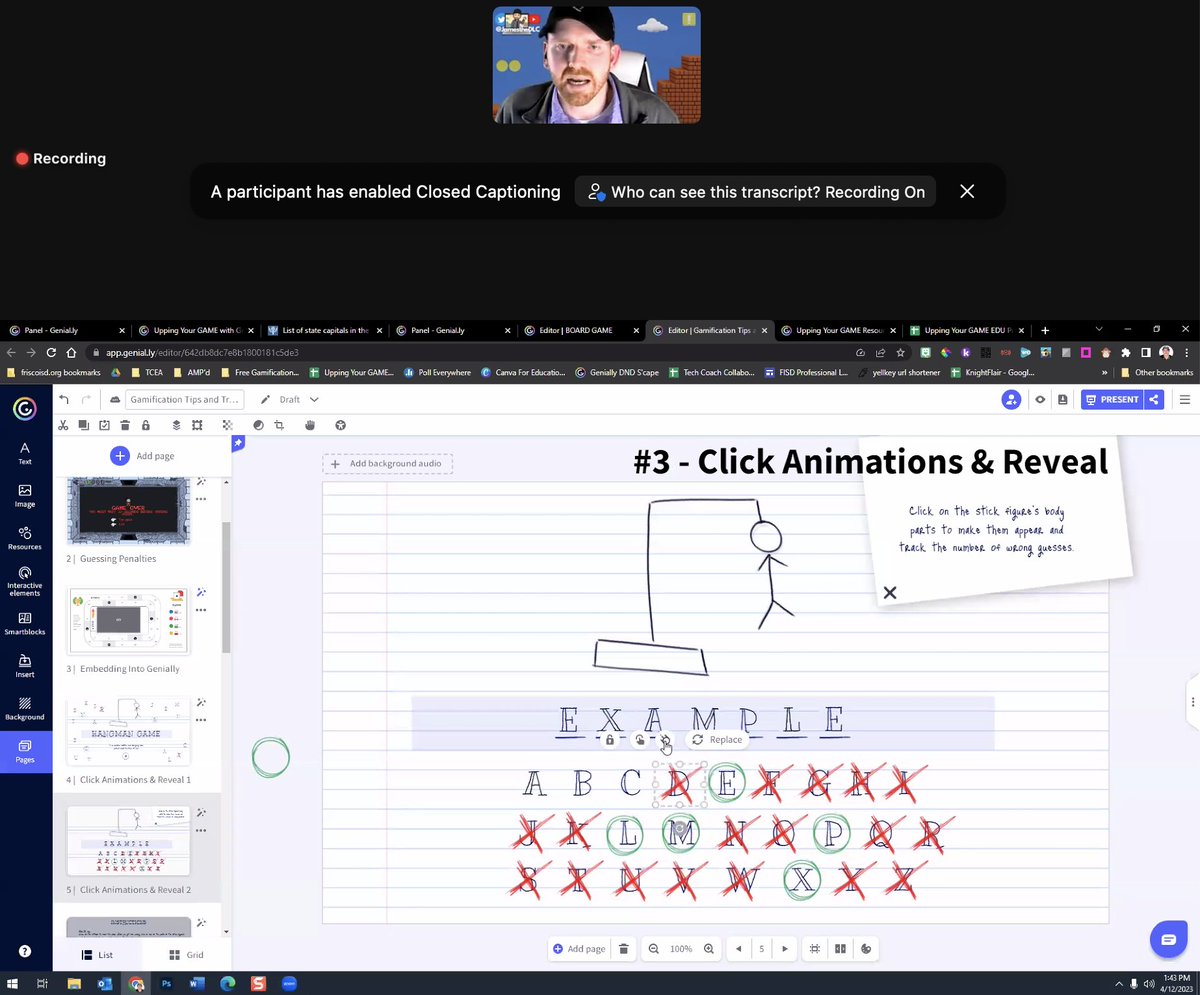Click Add background audio

388,464
